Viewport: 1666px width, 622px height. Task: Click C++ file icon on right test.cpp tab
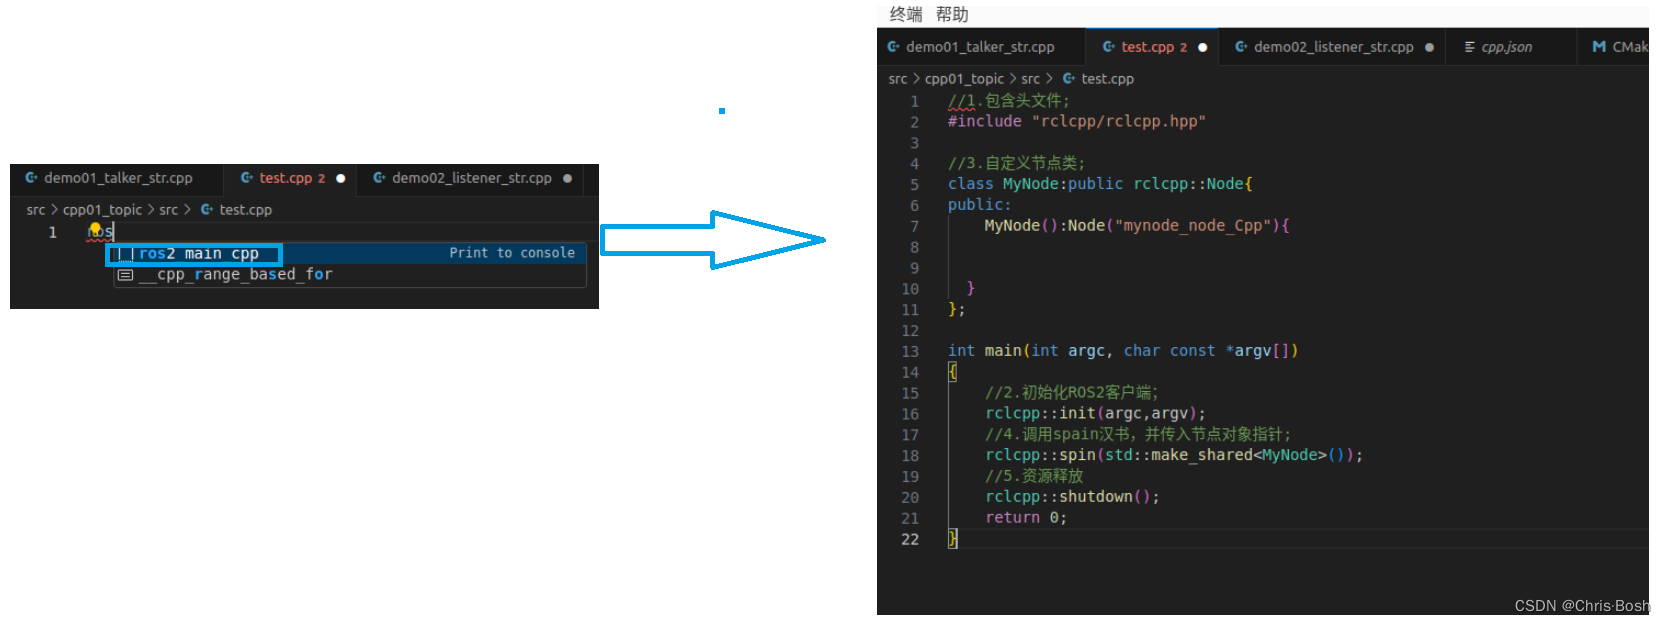click(x=1109, y=47)
